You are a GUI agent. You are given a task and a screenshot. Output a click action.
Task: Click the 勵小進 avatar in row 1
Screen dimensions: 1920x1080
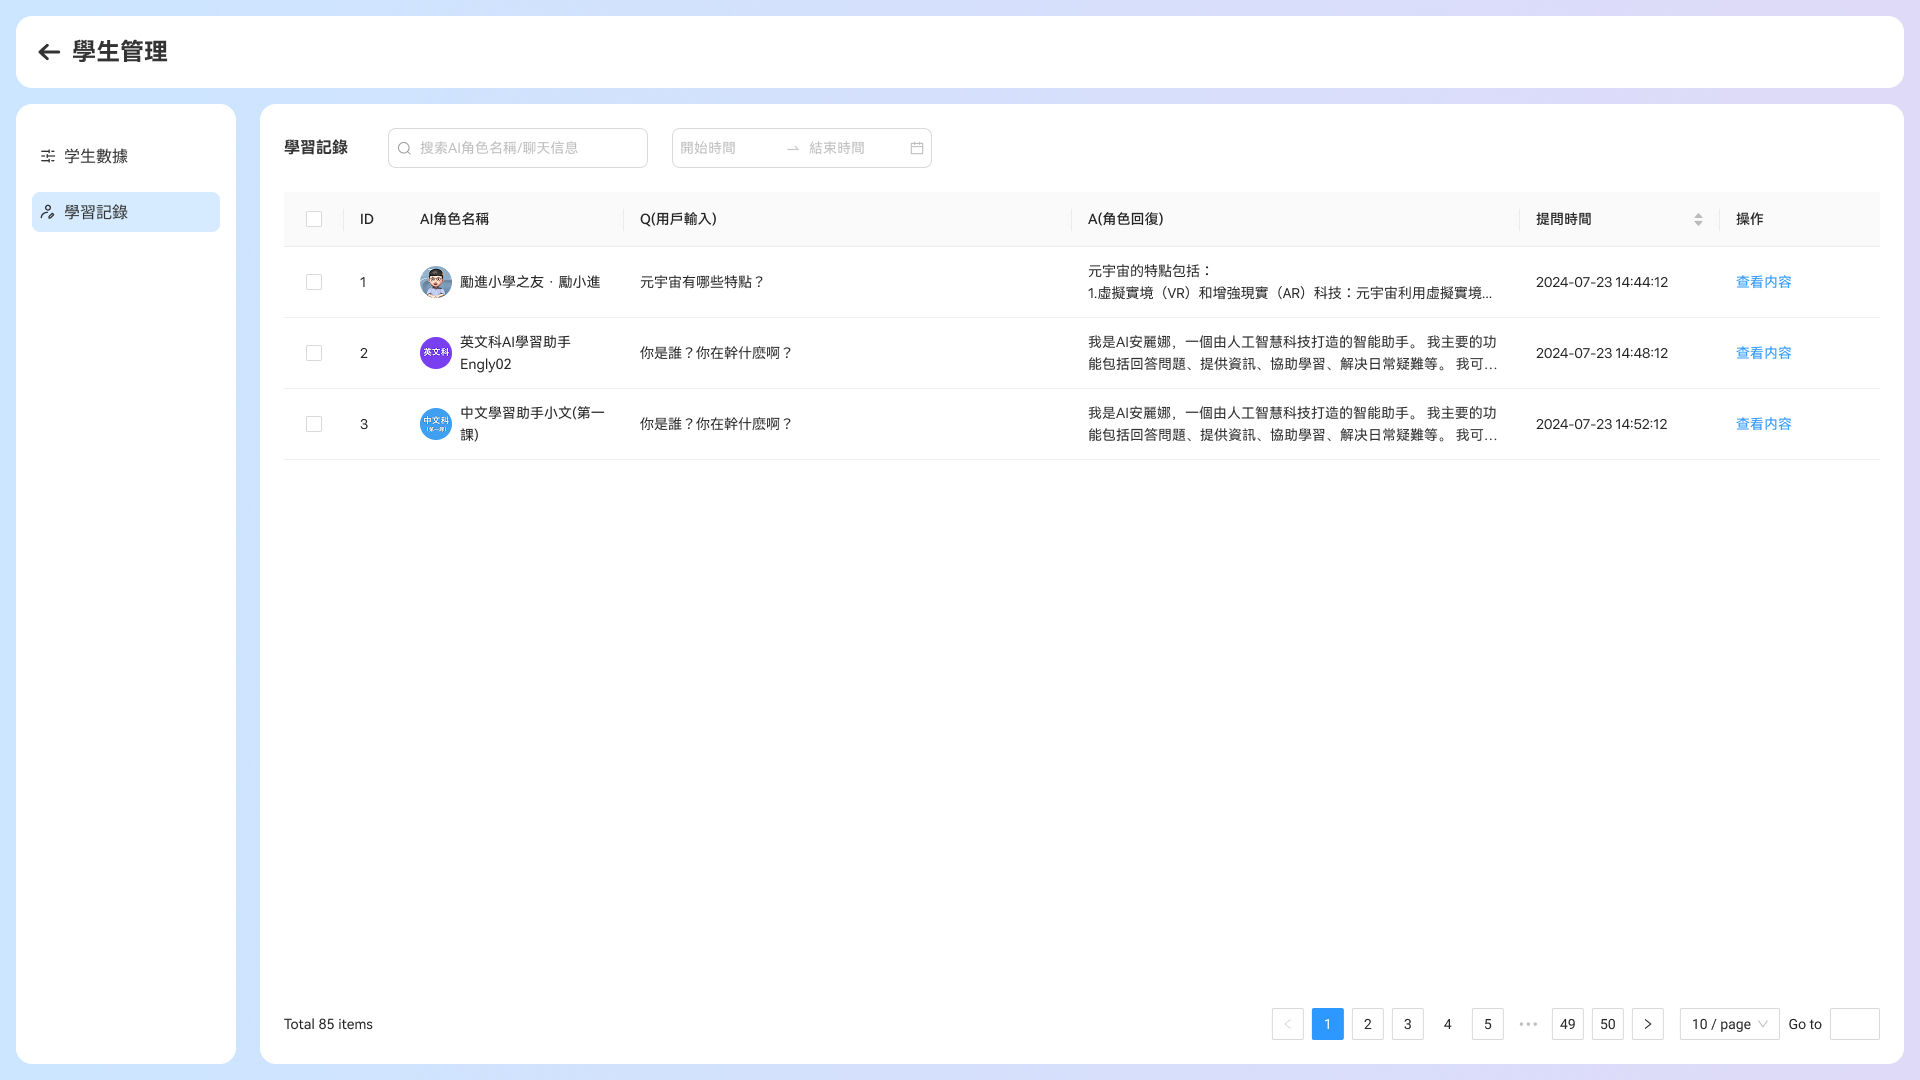[x=436, y=282]
